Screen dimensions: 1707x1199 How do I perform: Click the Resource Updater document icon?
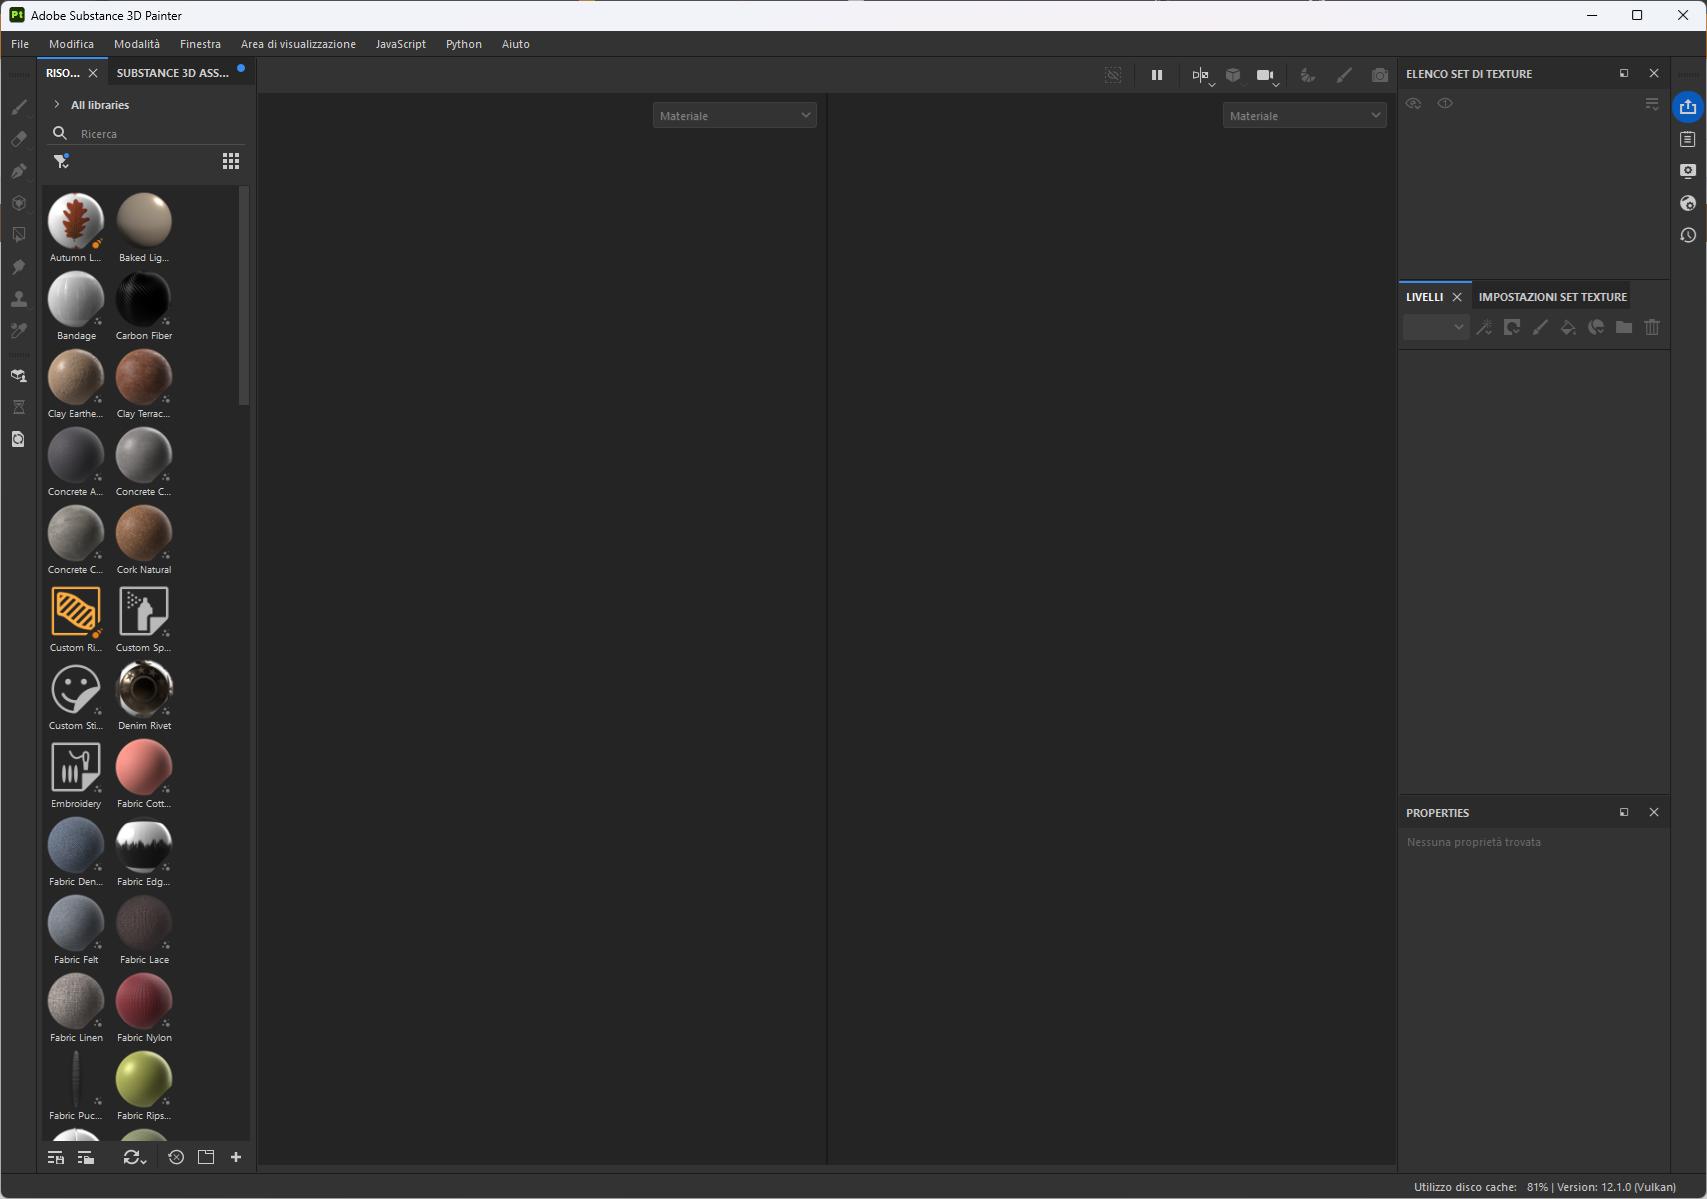pyautogui.click(x=19, y=439)
